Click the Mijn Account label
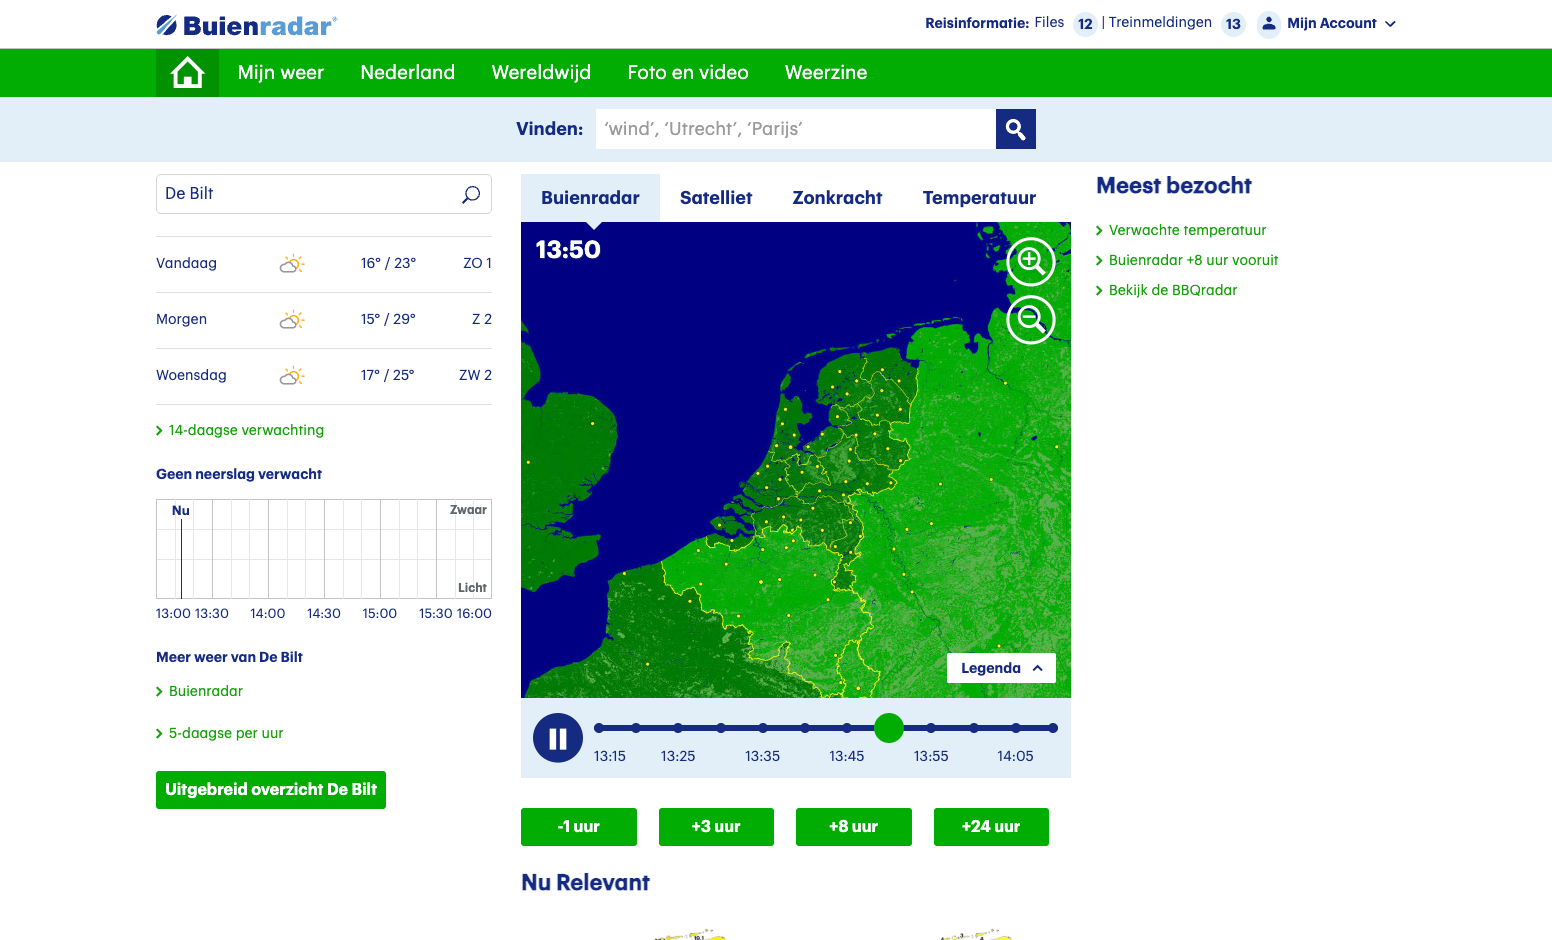The image size is (1552, 940). coord(1332,23)
